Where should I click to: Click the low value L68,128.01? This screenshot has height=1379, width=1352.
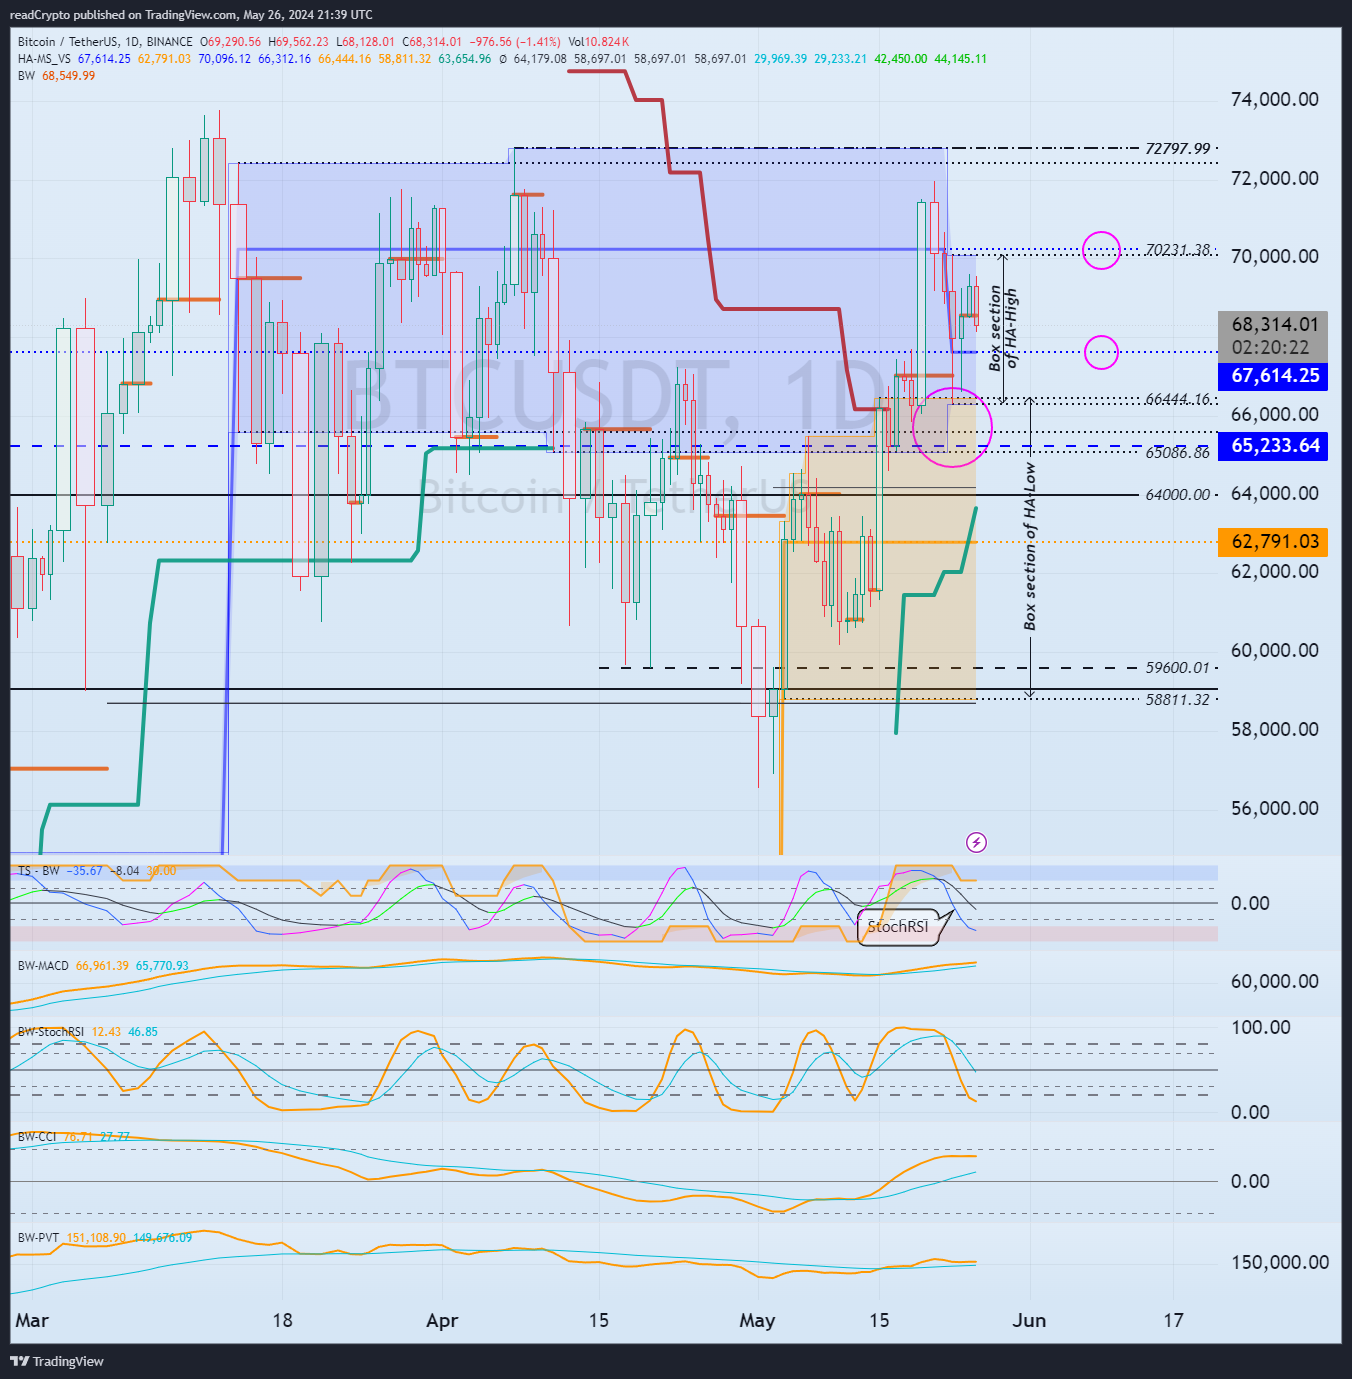click(365, 42)
